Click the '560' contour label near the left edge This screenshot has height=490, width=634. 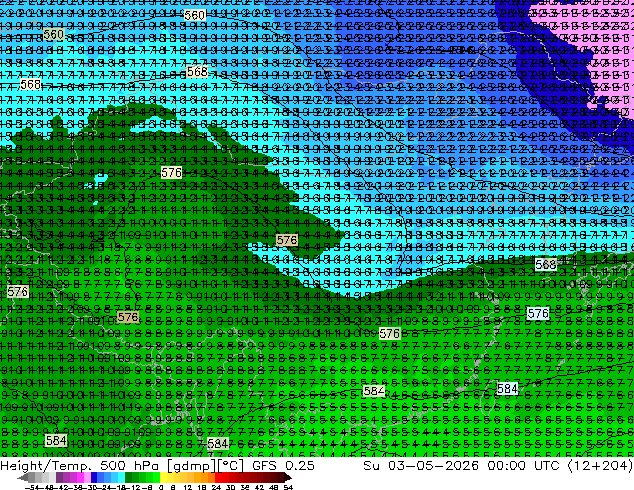coord(53,34)
